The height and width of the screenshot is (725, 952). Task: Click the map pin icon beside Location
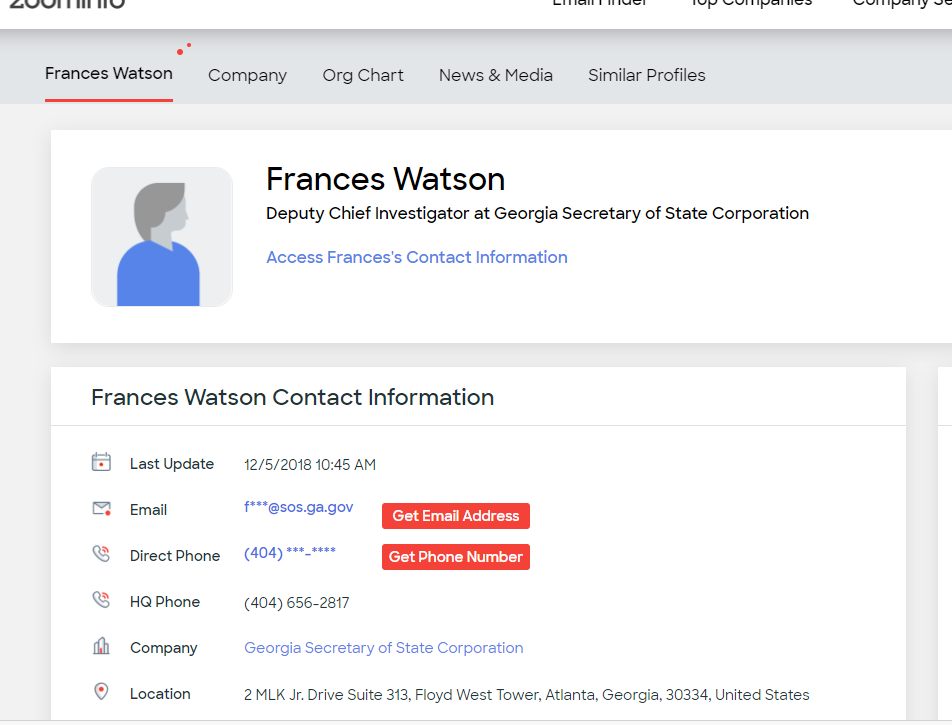pos(101,692)
